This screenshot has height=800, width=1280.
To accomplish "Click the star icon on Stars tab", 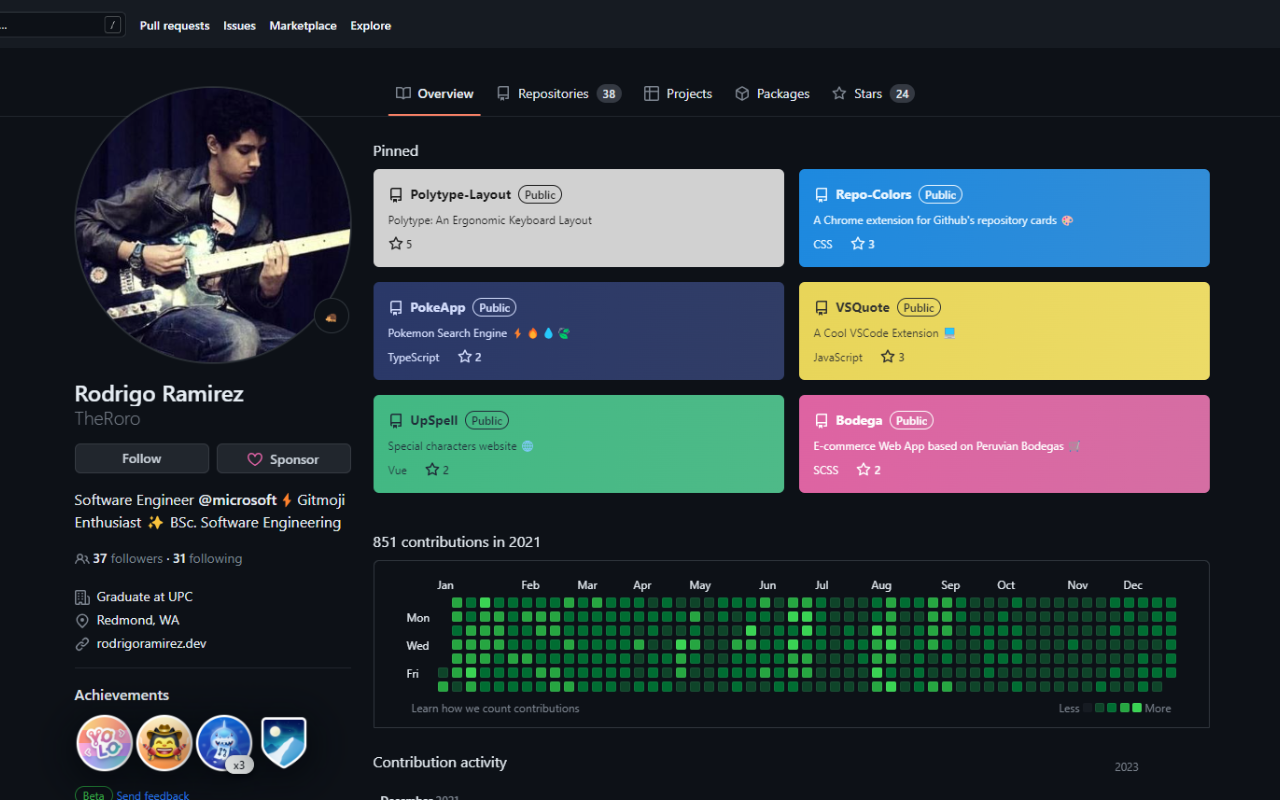I will pos(839,94).
